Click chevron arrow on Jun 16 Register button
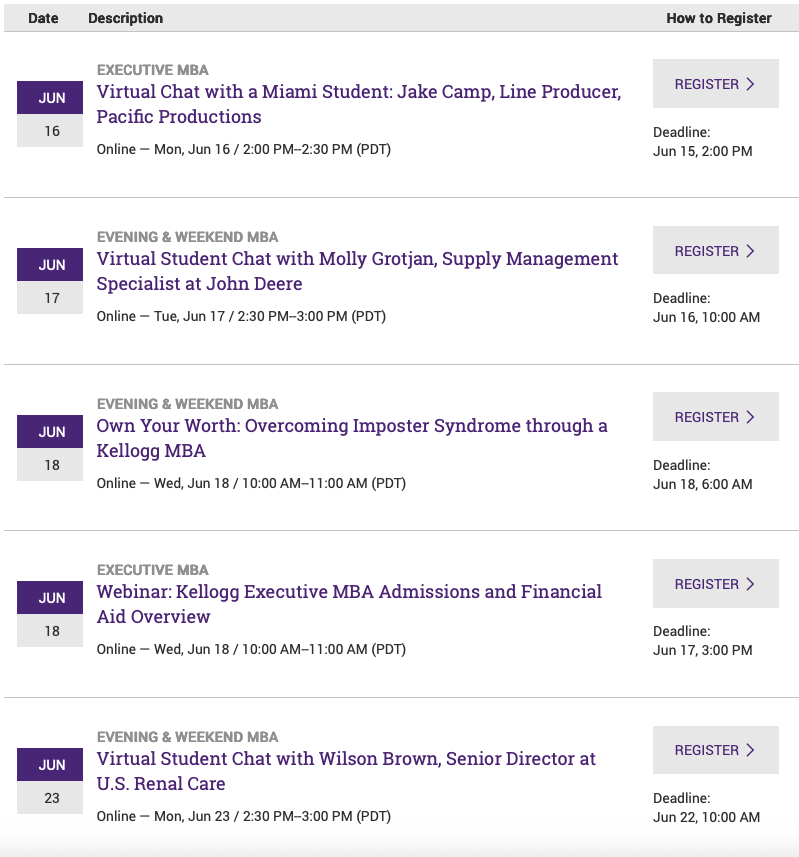Image resolution: width=799 pixels, height=857 pixels. tap(751, 84)
